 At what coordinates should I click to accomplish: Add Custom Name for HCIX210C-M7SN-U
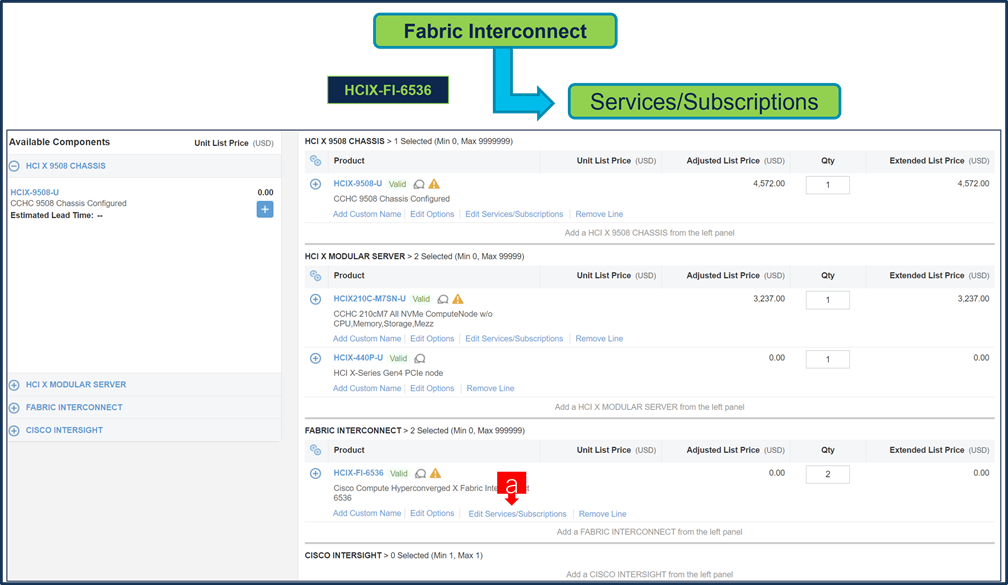367,339
